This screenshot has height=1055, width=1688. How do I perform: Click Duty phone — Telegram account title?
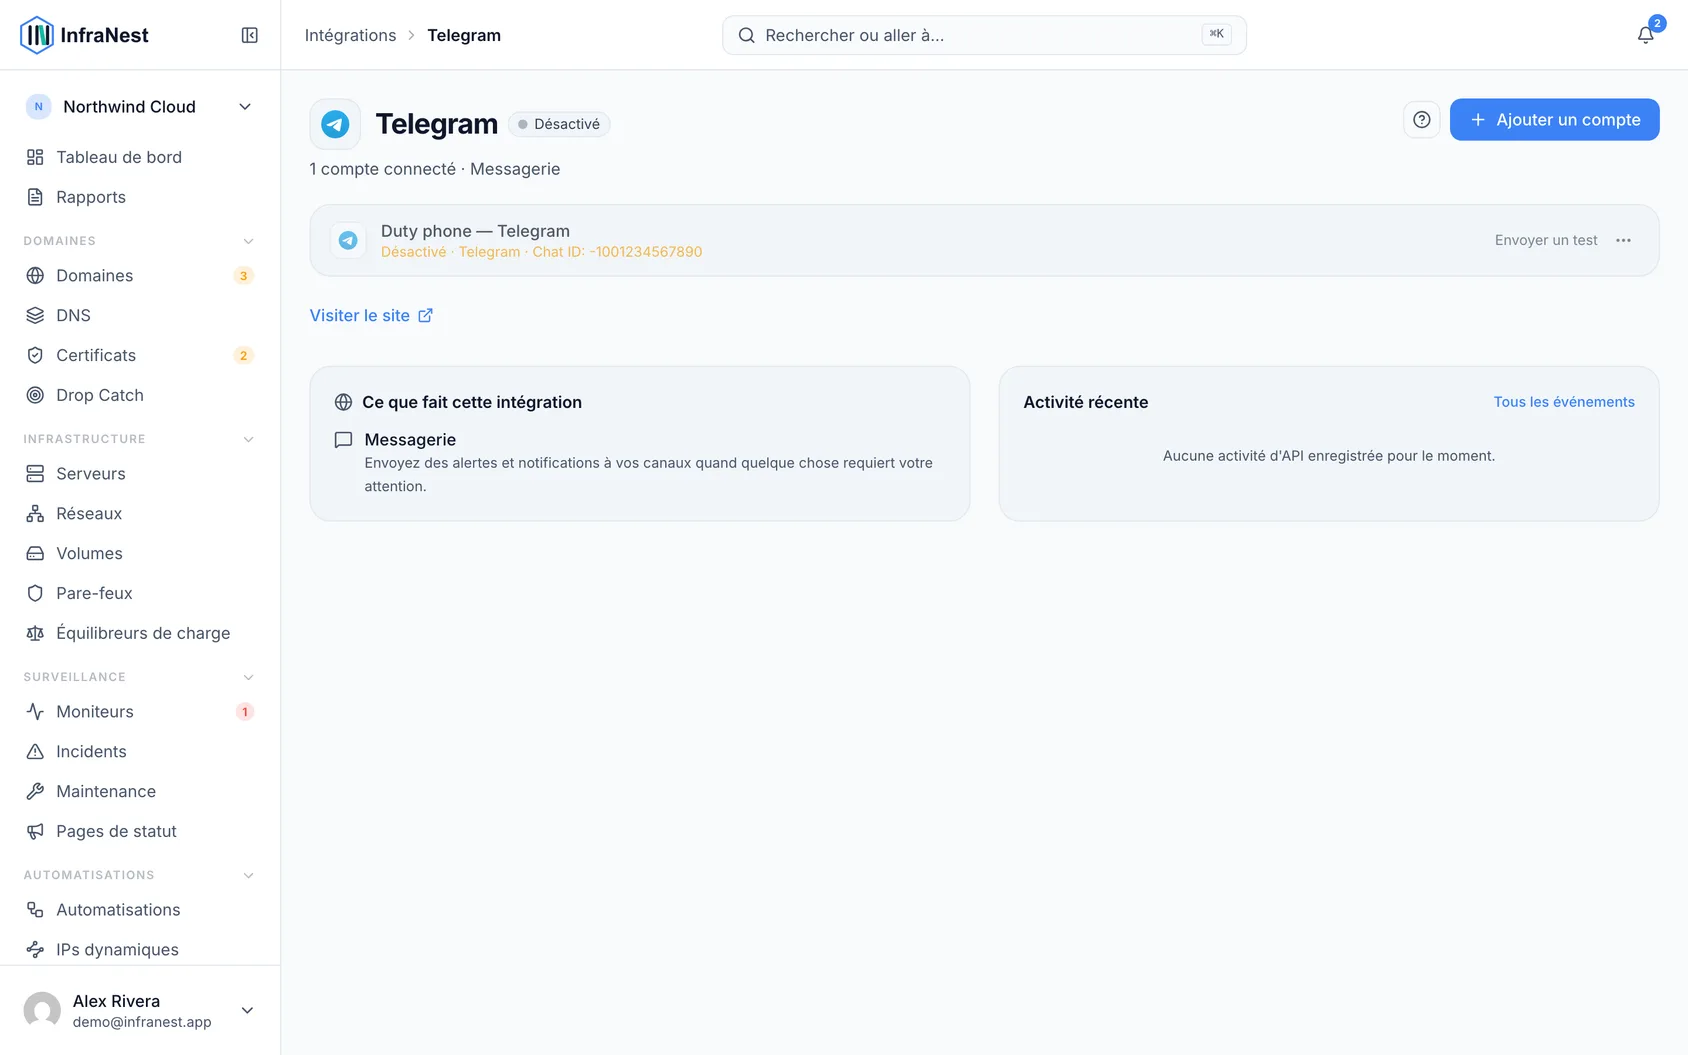pyautogui.click(x=475, y=231)
